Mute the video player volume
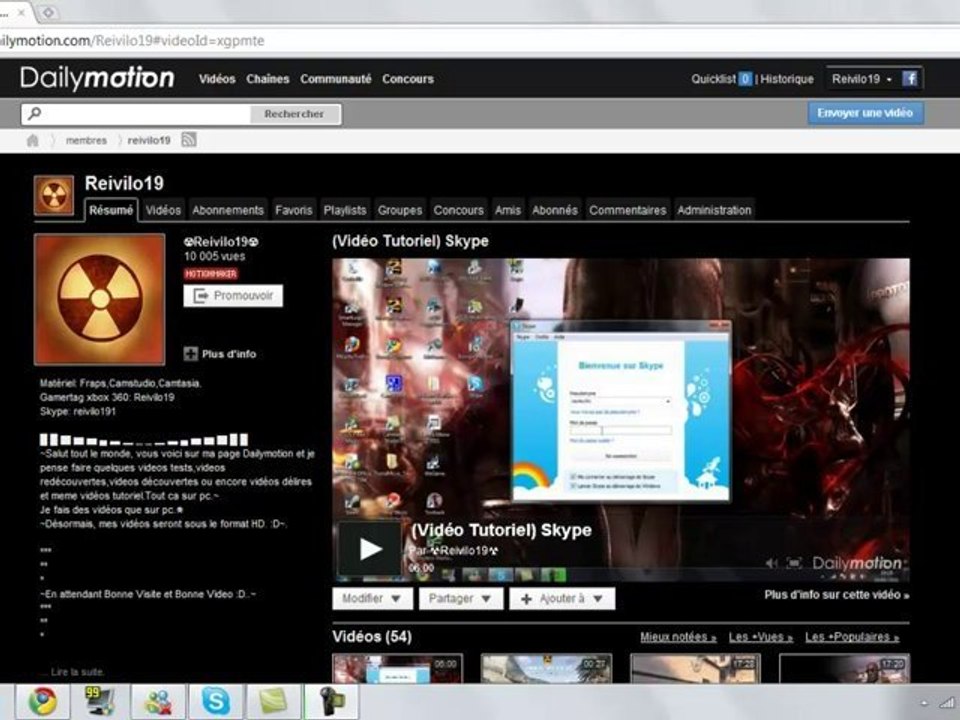 coord(772,563)
